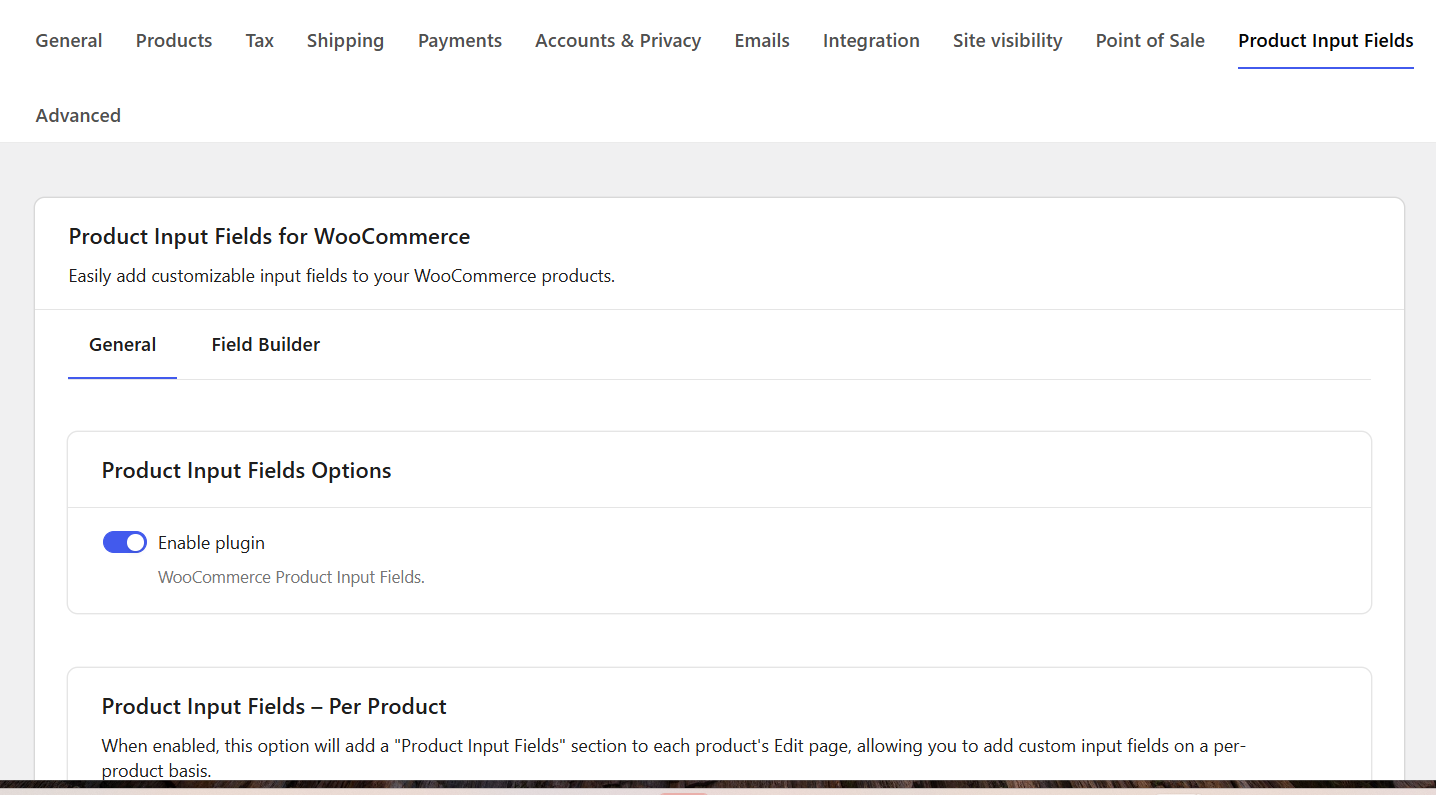This screenshot has width=1436, height=795.
Task: Open the Point of Sale tab
Action: 1150,41
